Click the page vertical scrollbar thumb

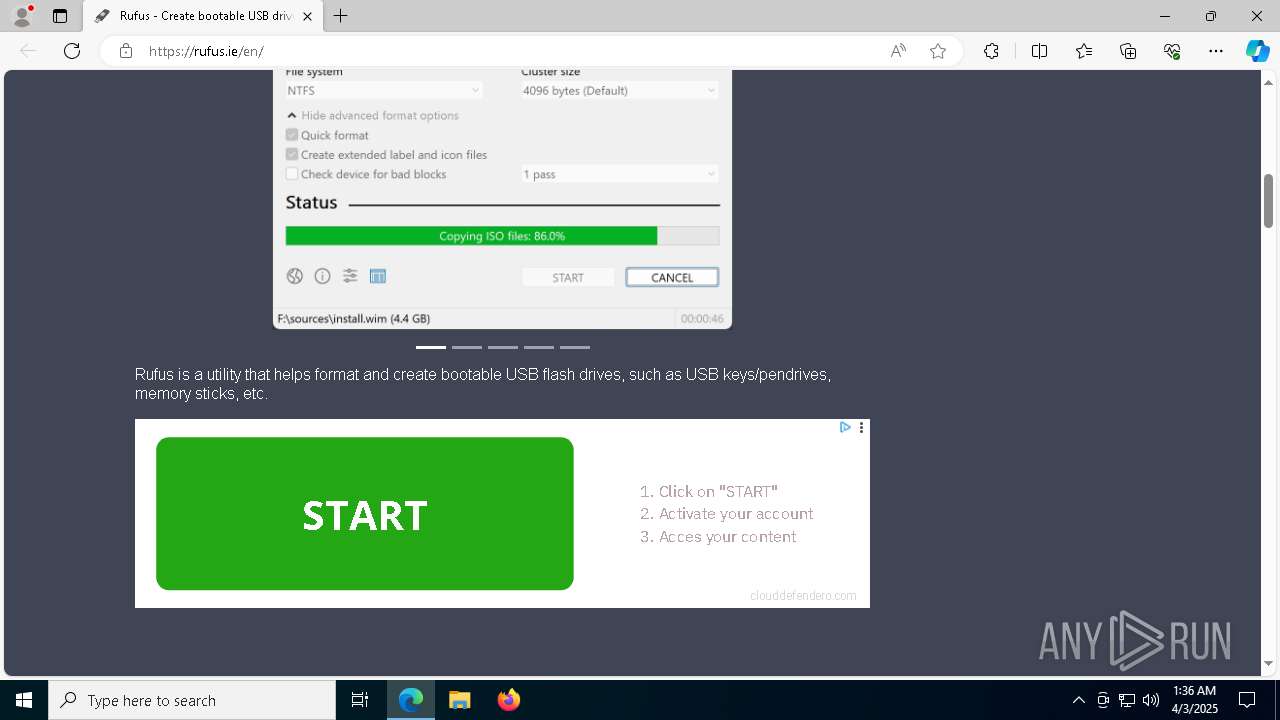[x=1269, y=201]
